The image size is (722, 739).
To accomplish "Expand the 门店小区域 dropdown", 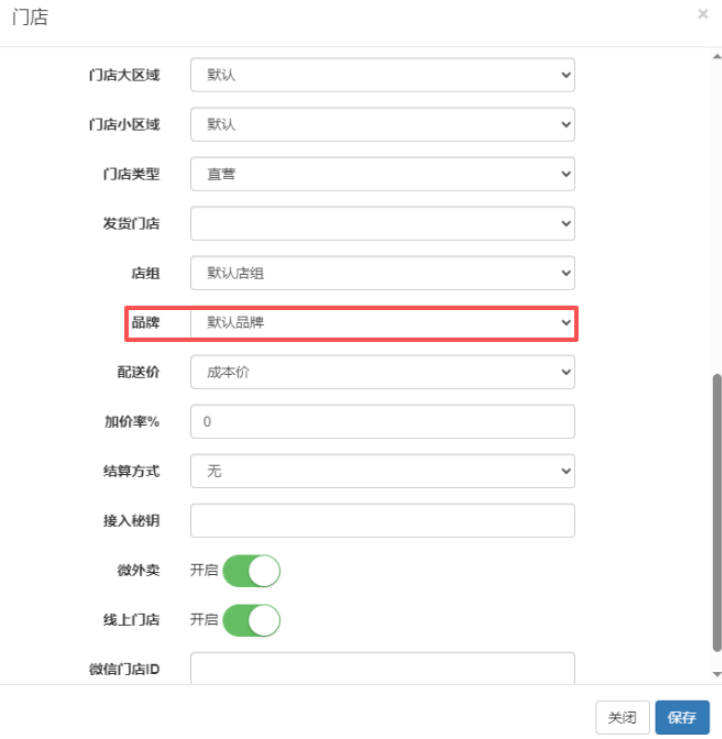I will (x=382, y=124).
